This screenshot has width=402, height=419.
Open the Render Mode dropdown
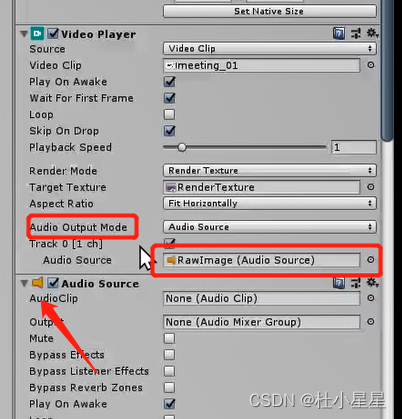pos(270,171)
